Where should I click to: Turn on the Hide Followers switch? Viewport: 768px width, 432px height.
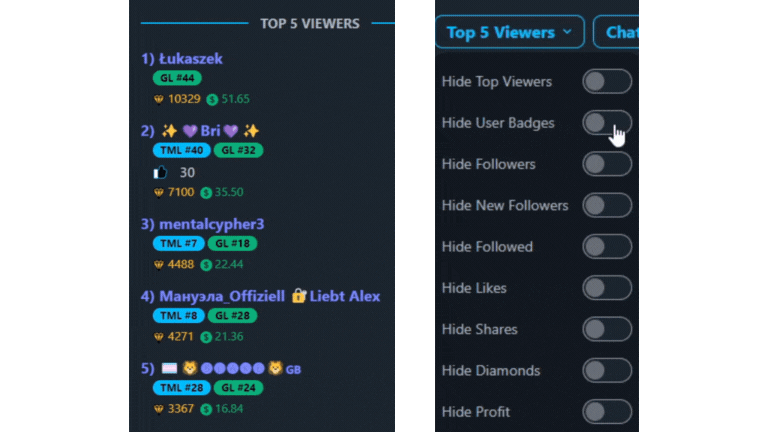(x=607, y=164)
